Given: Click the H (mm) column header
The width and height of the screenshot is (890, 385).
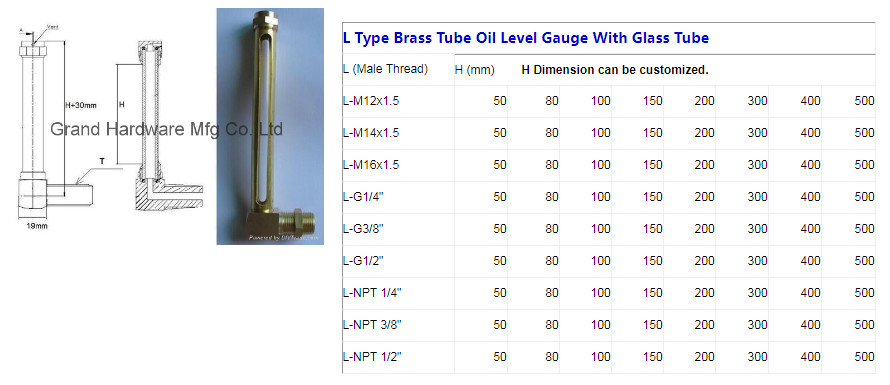Looking at the screenshot, I should 475,70.
